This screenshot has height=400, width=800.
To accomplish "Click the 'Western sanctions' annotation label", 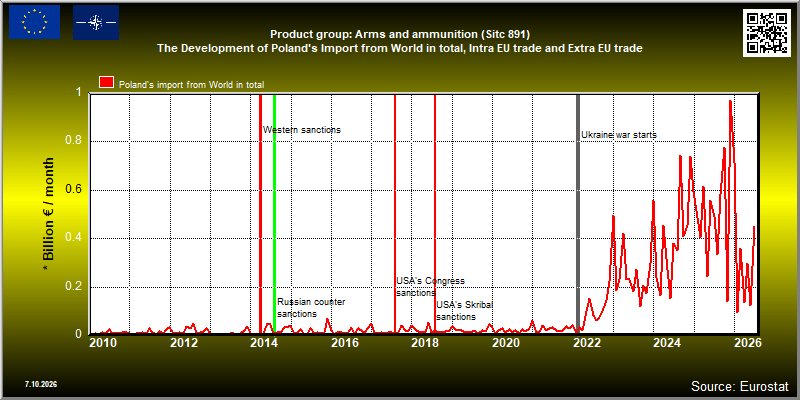I will [x=302, y=130].
